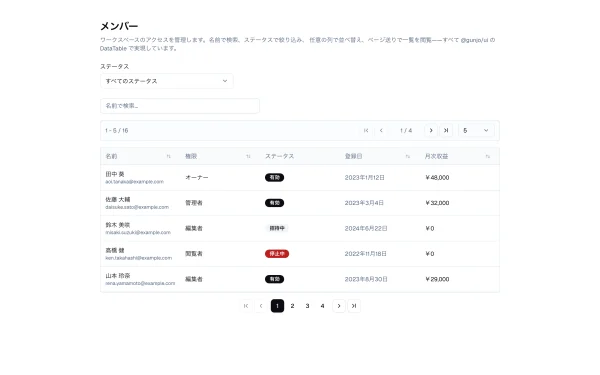Click the revenue value ¥32,000
Viewport: 600px width, 375px height.
(x=437, y=203)
